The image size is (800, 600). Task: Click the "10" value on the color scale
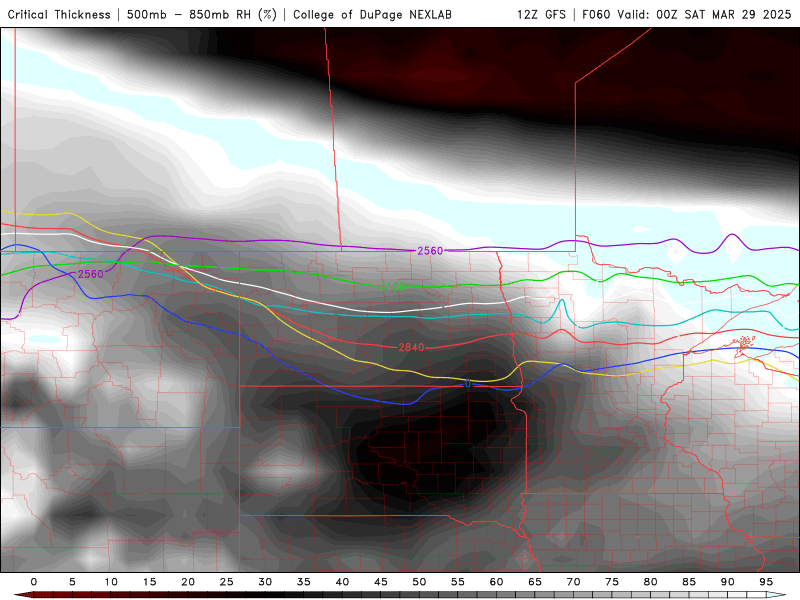(x=111, y=582)
